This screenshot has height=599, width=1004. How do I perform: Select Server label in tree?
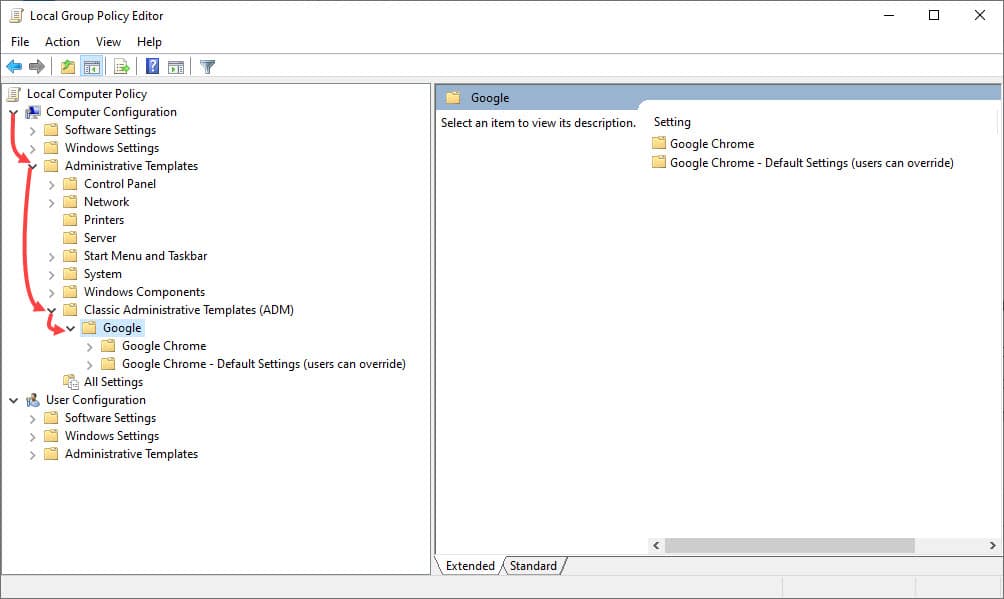tap(100, 238)
